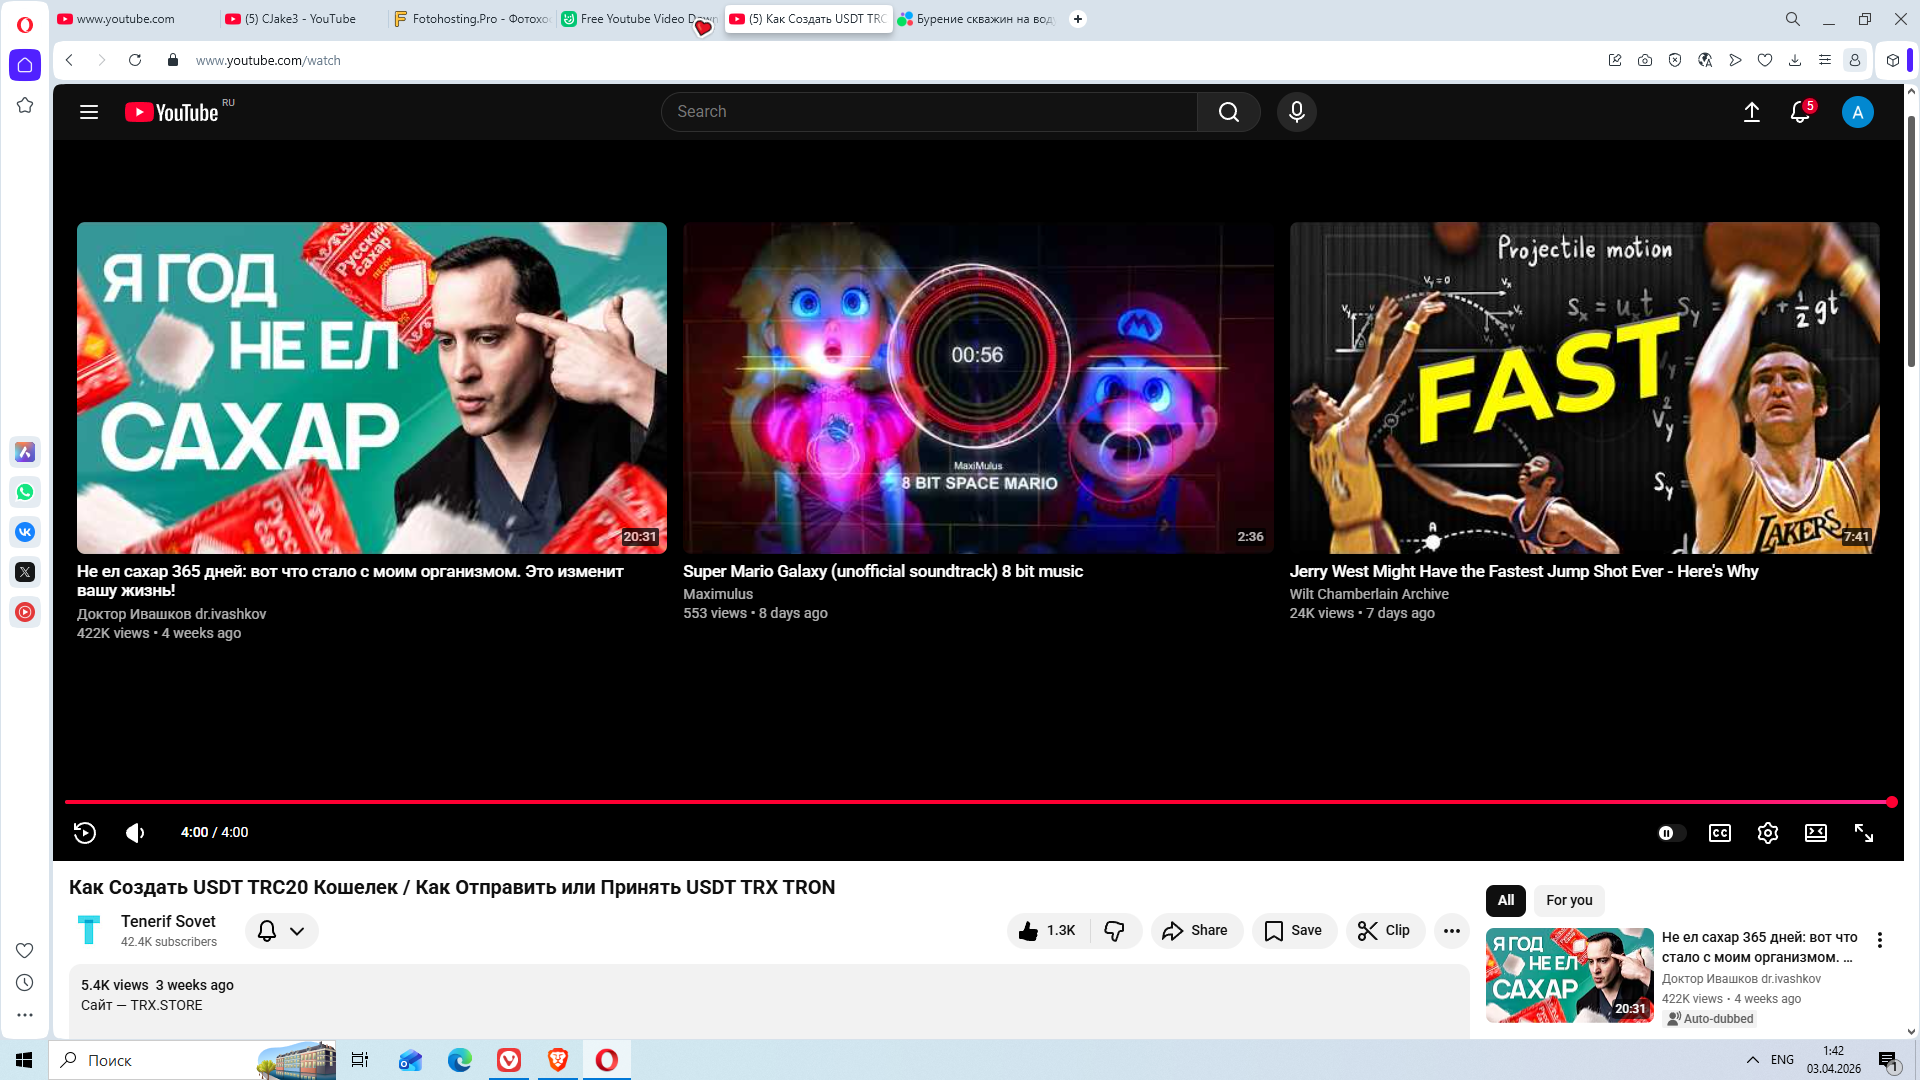Exit fullscreen with the collapse icon
Viewport: 1920px width, 1080px height.
(x=1863, y=833)
